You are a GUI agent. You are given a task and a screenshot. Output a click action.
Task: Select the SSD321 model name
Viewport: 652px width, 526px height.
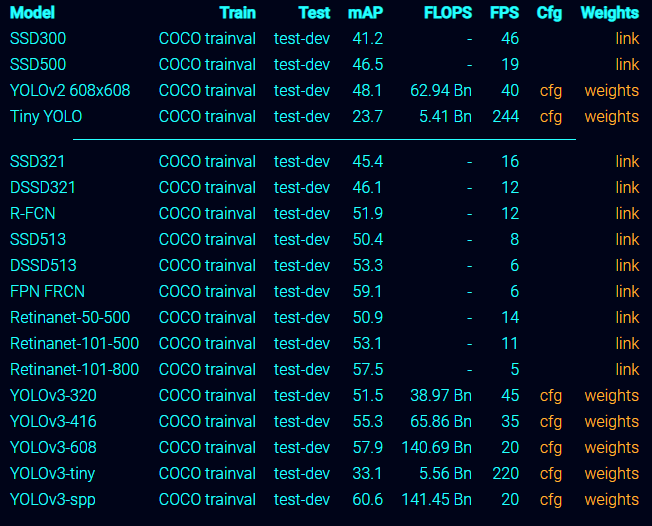[37, 161]
